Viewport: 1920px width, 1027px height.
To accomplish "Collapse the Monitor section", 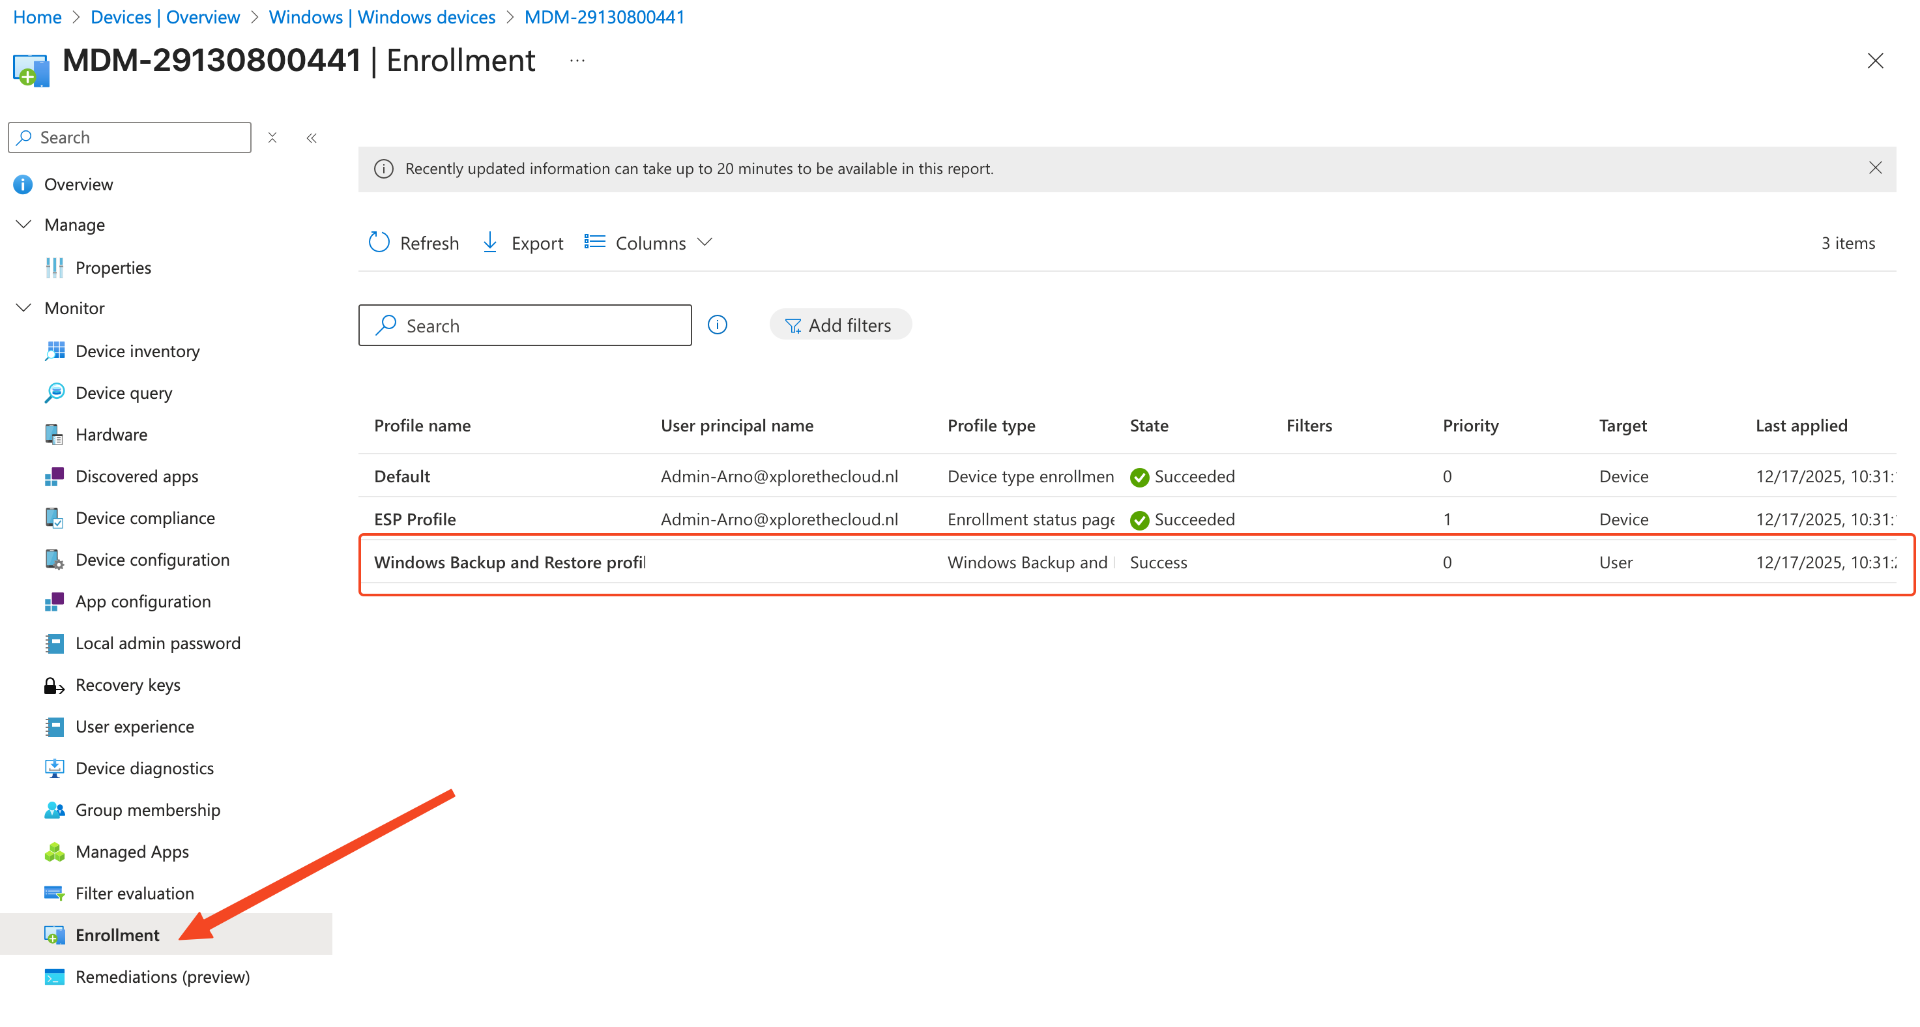I will tap(23, 308).
